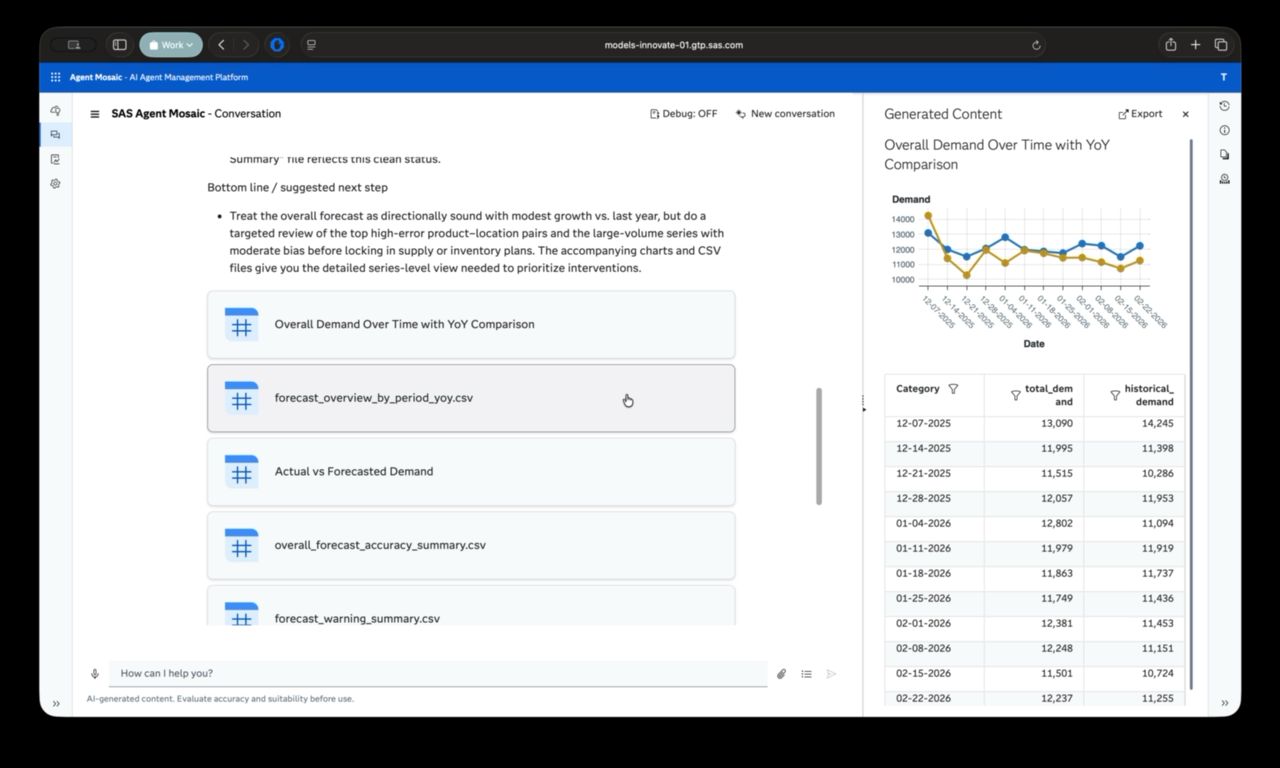This screenshot has height=768, width=1280.
Task: Attach a file using the paperclip icon
Action: (x=781, y=673)
